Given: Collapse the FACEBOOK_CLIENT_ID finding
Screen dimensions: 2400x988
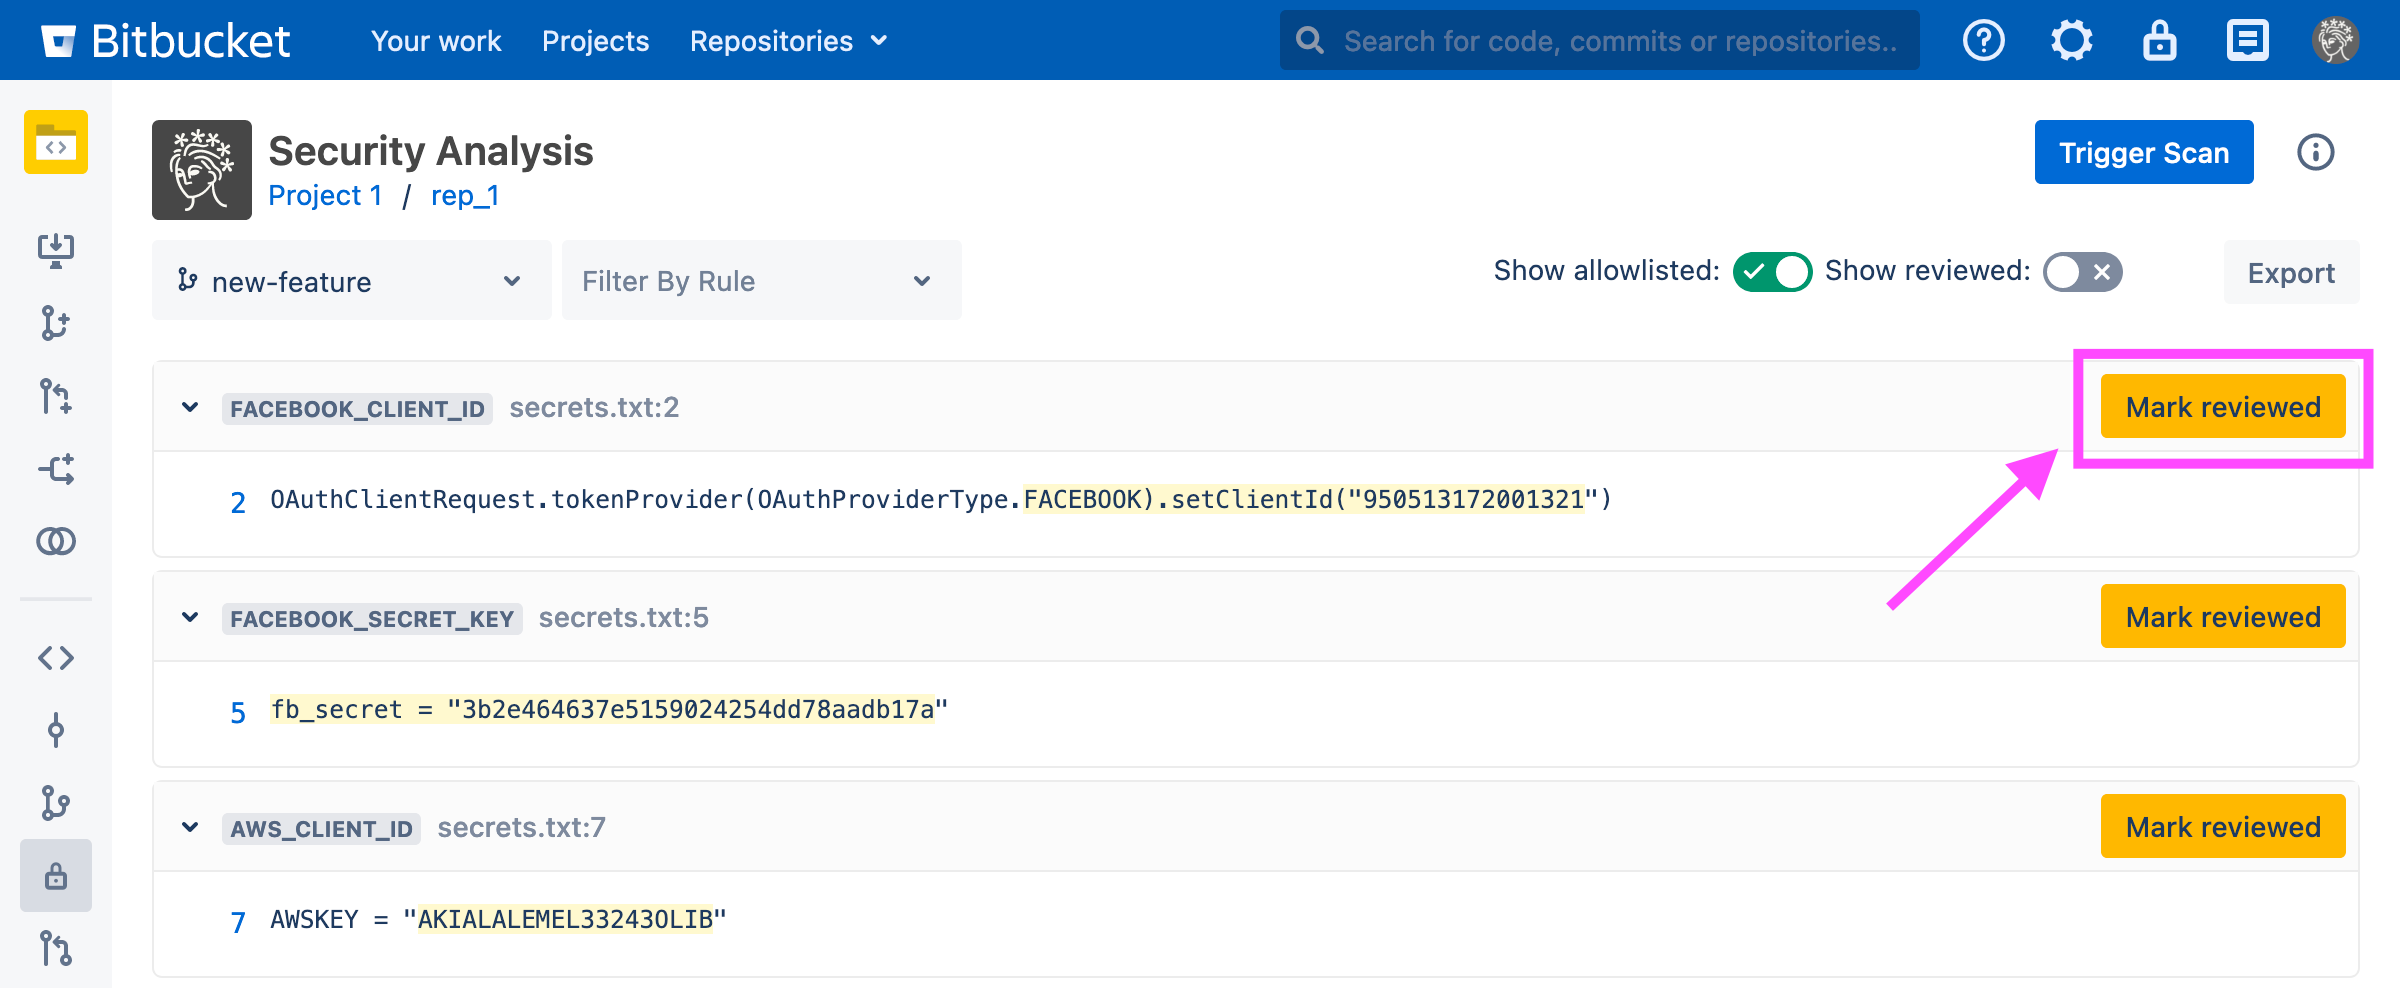Looking at the screenshot, I should pyautogui.click(x=189, y=407).
